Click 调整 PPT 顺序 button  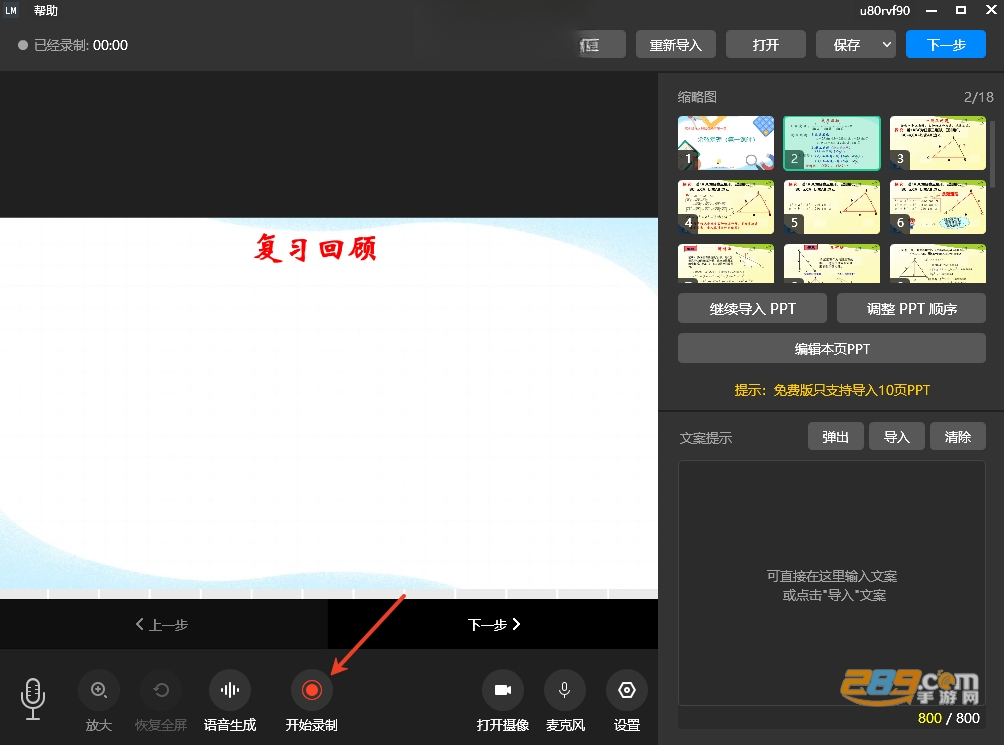(911, 308)
